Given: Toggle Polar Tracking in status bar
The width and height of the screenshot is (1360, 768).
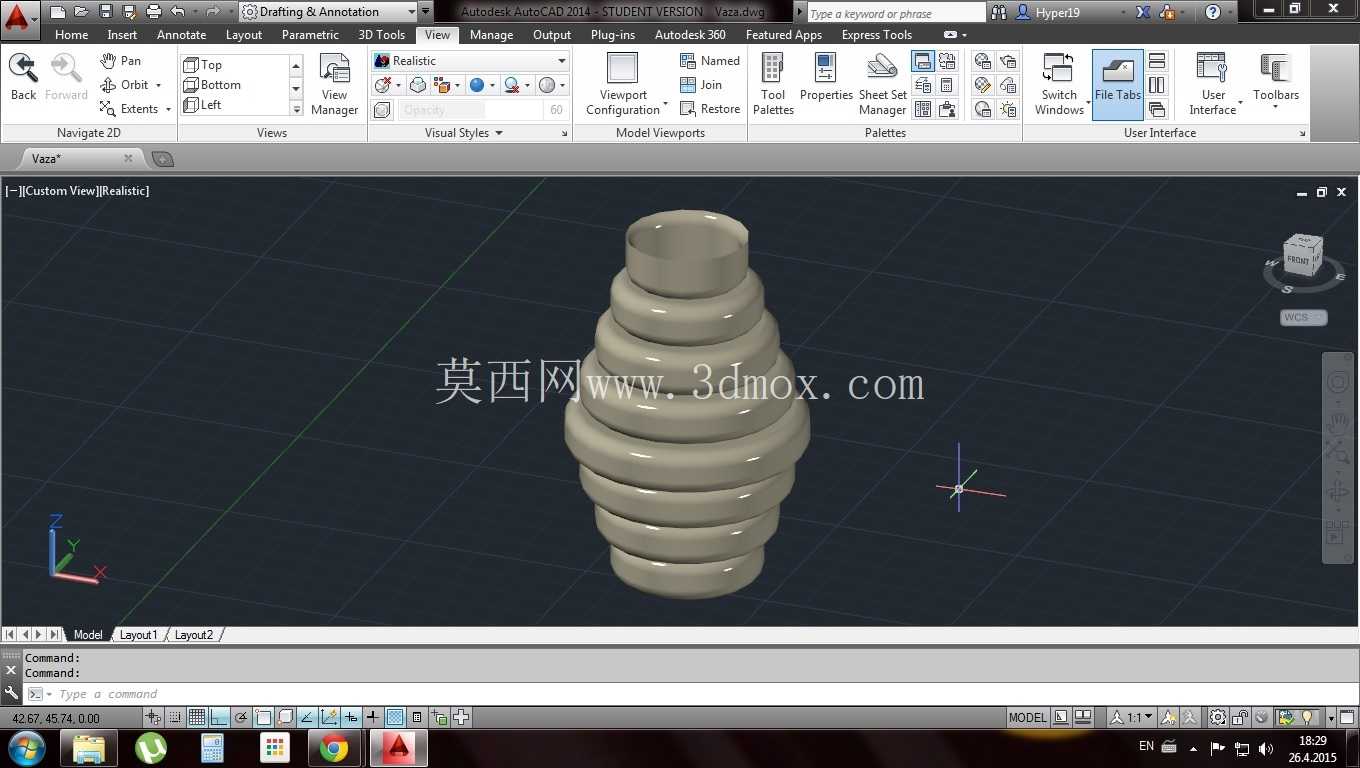Looking at the screenshot, I should click(241, 717).
